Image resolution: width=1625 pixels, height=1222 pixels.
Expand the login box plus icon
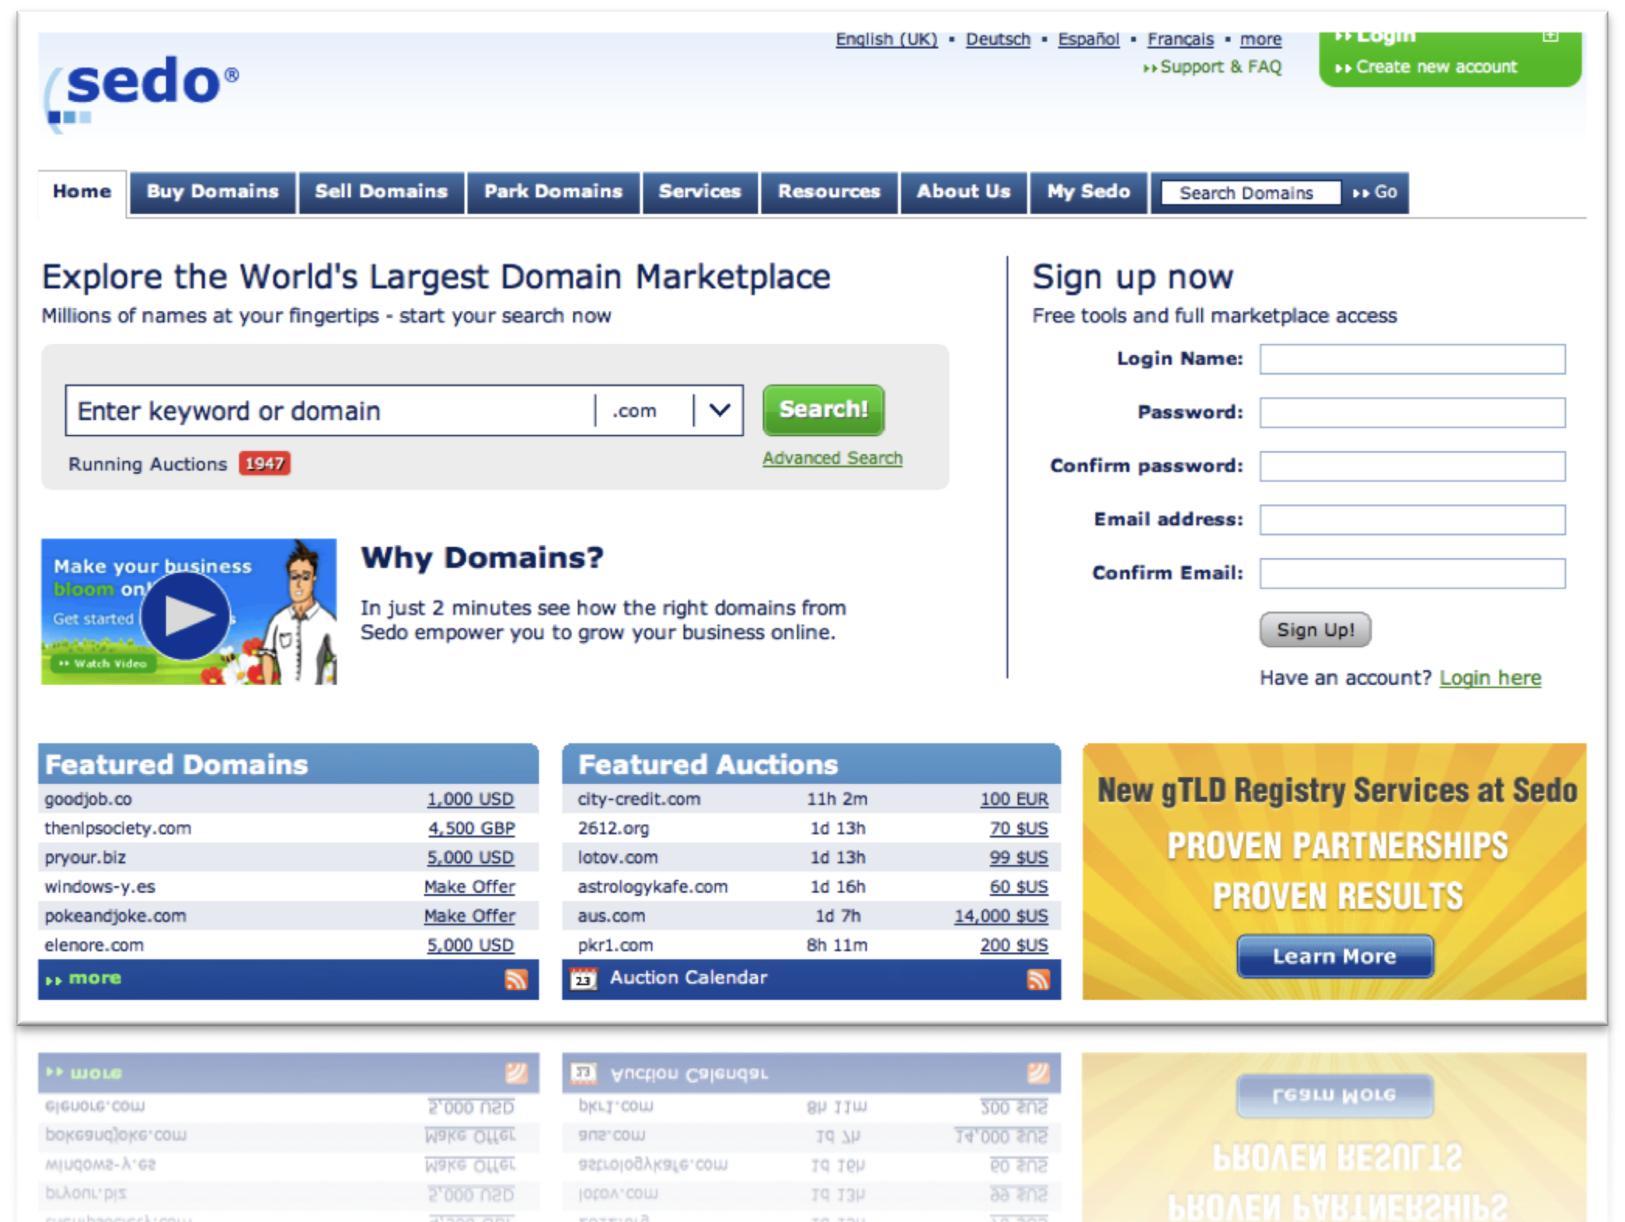coord(1550,36)
